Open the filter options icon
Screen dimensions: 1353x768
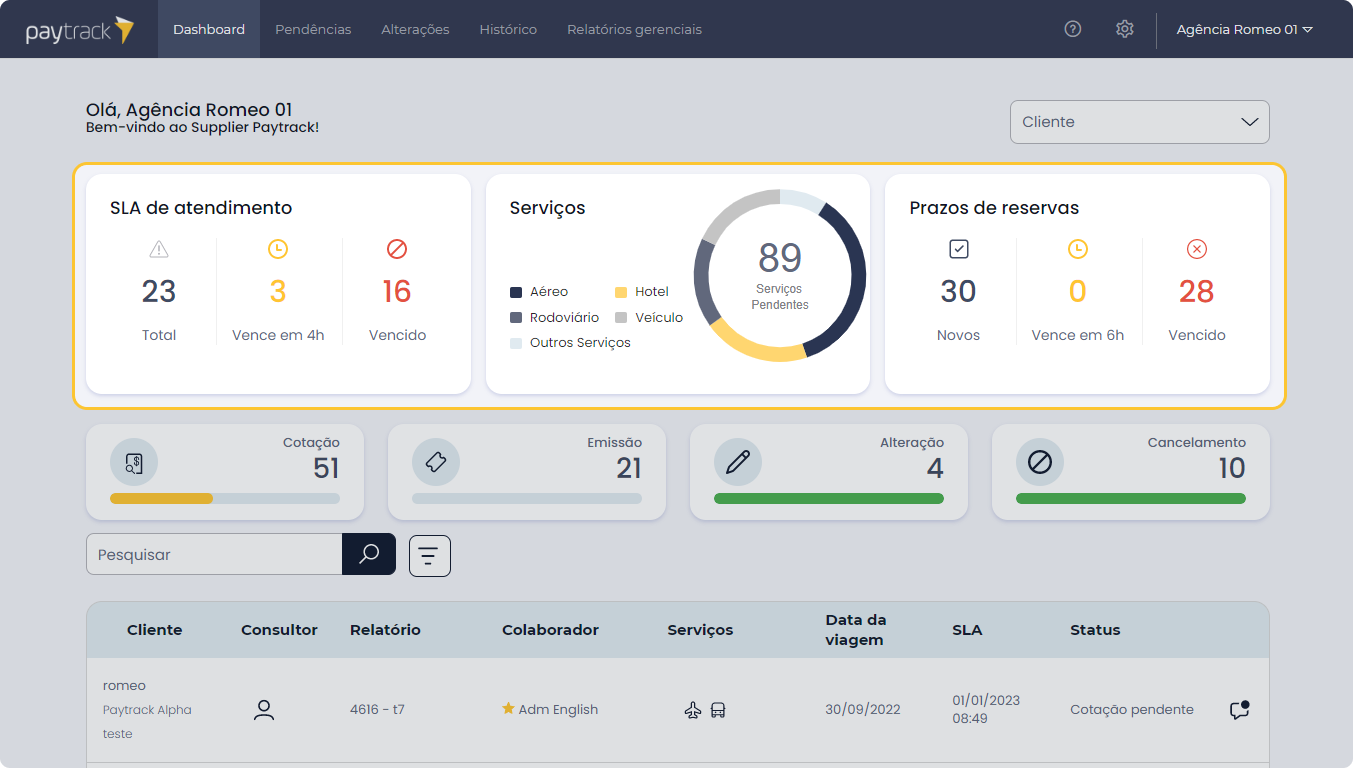click(x=430, y=556)
